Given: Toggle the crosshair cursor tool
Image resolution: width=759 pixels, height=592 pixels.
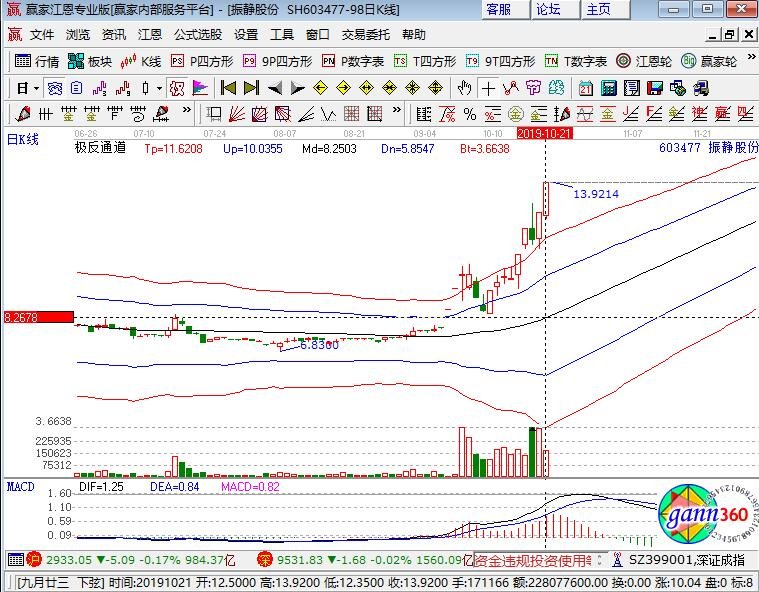Looking at the screenshot, I should click(488, 88).
